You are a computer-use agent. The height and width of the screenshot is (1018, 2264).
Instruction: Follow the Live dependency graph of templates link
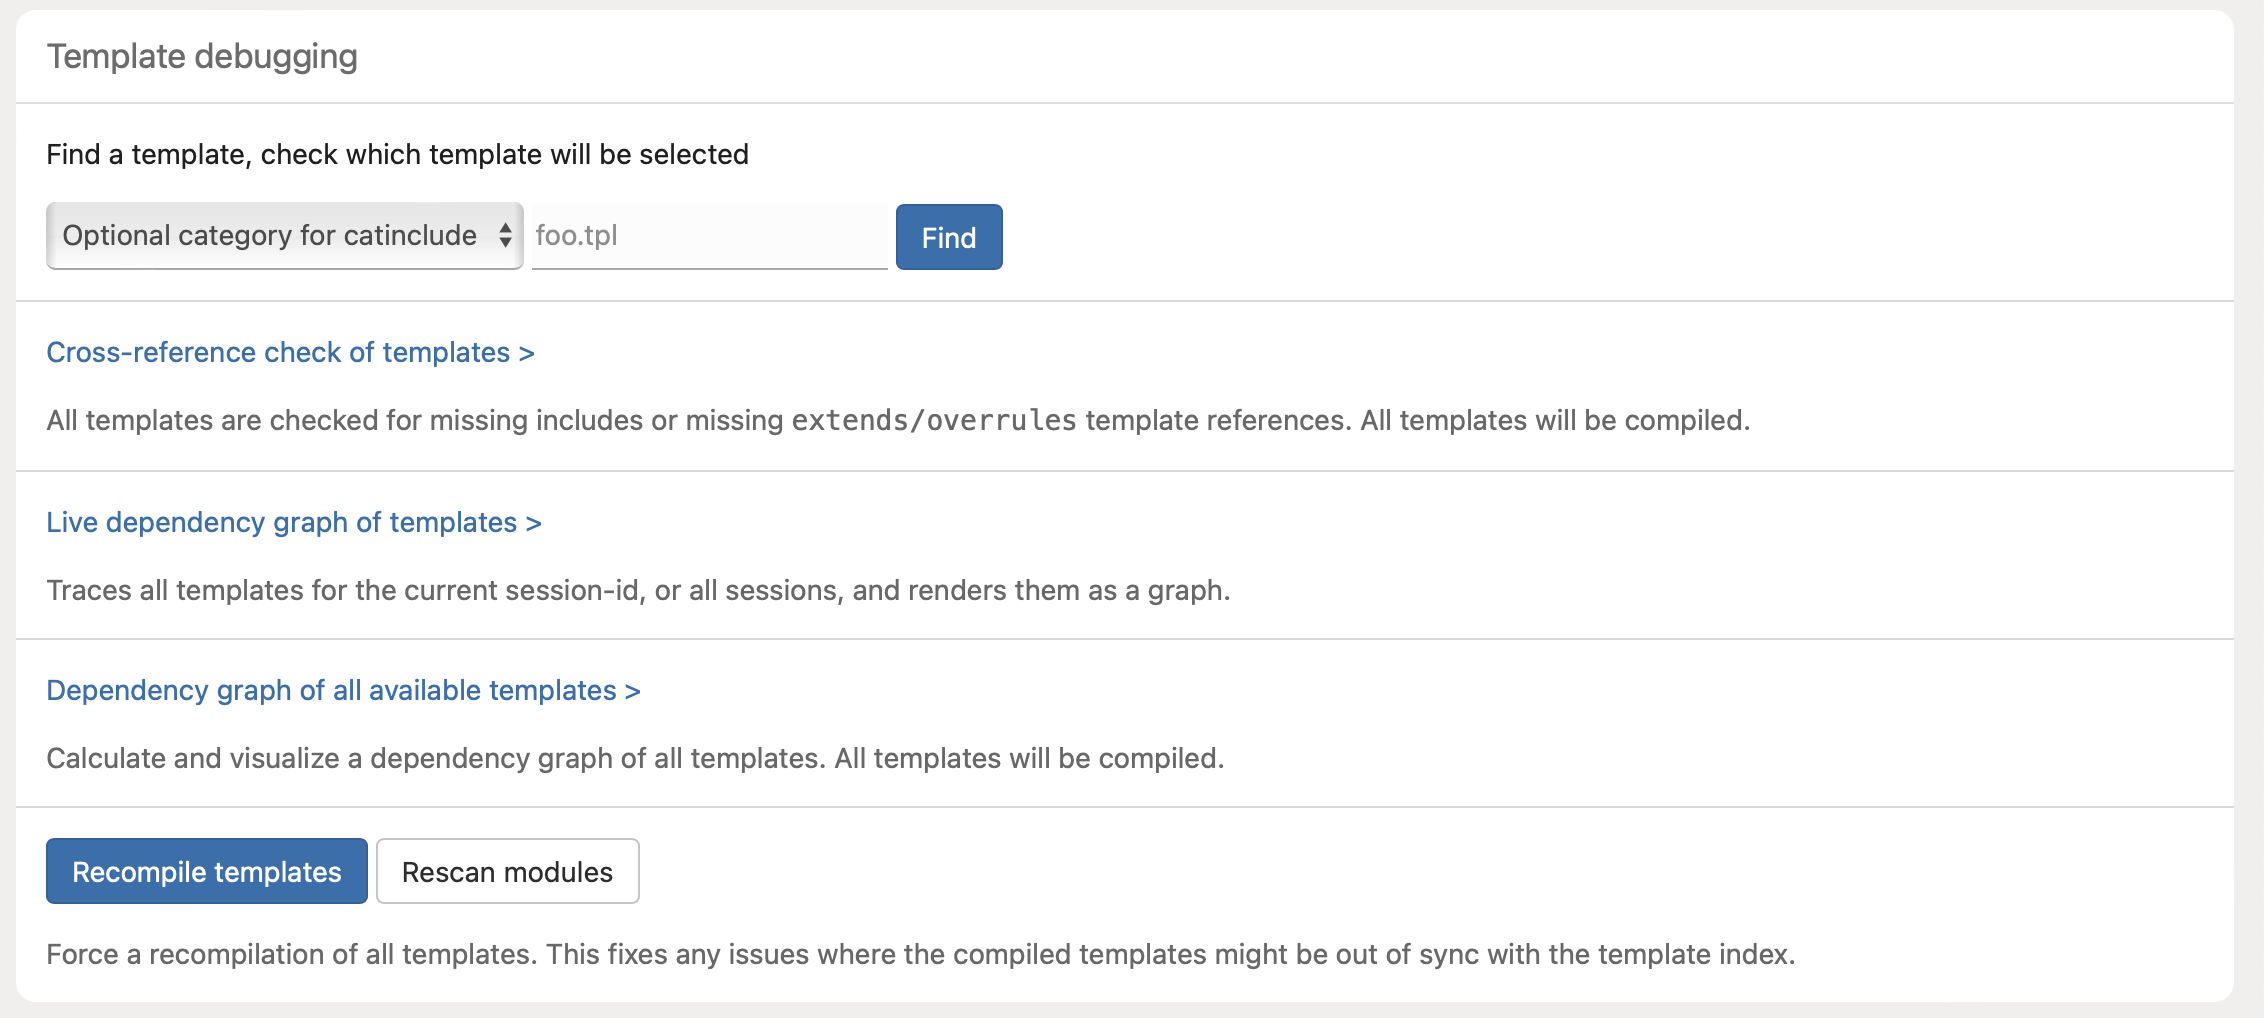[281, 523]
